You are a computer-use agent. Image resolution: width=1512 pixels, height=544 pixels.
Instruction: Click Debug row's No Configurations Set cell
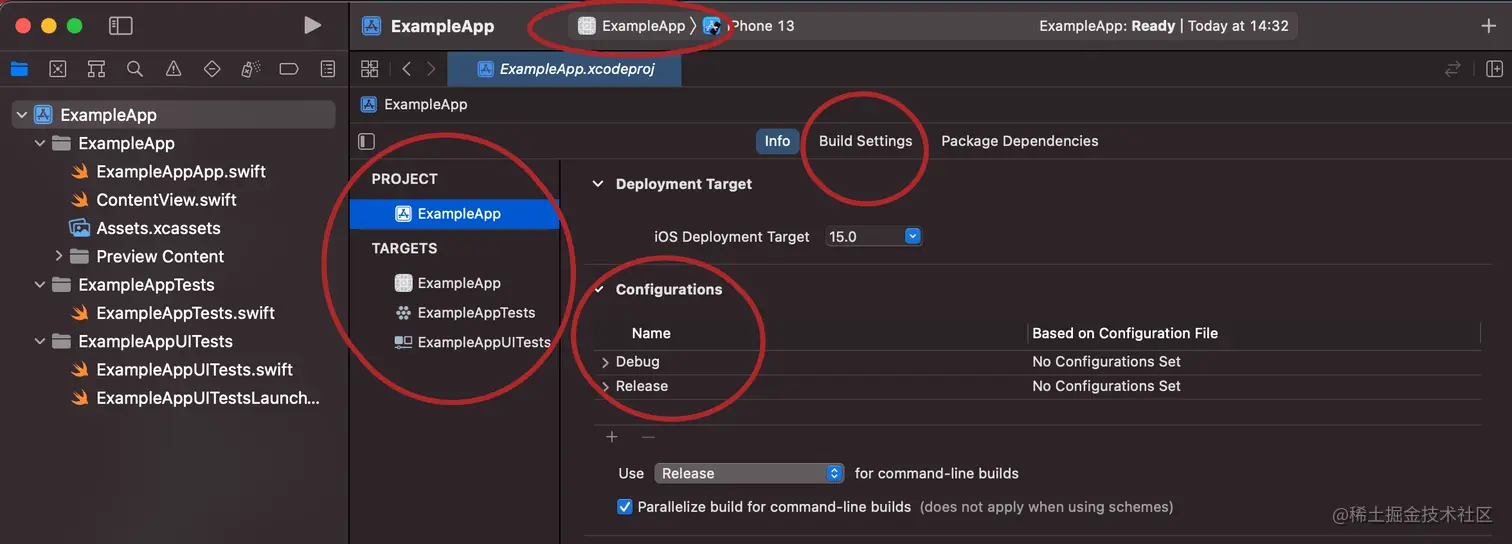(x=1106, y=362)
